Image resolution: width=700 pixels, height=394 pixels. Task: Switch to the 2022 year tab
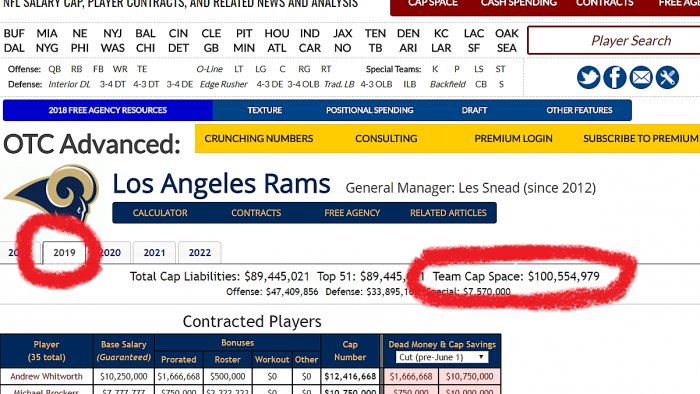point(200,253)
